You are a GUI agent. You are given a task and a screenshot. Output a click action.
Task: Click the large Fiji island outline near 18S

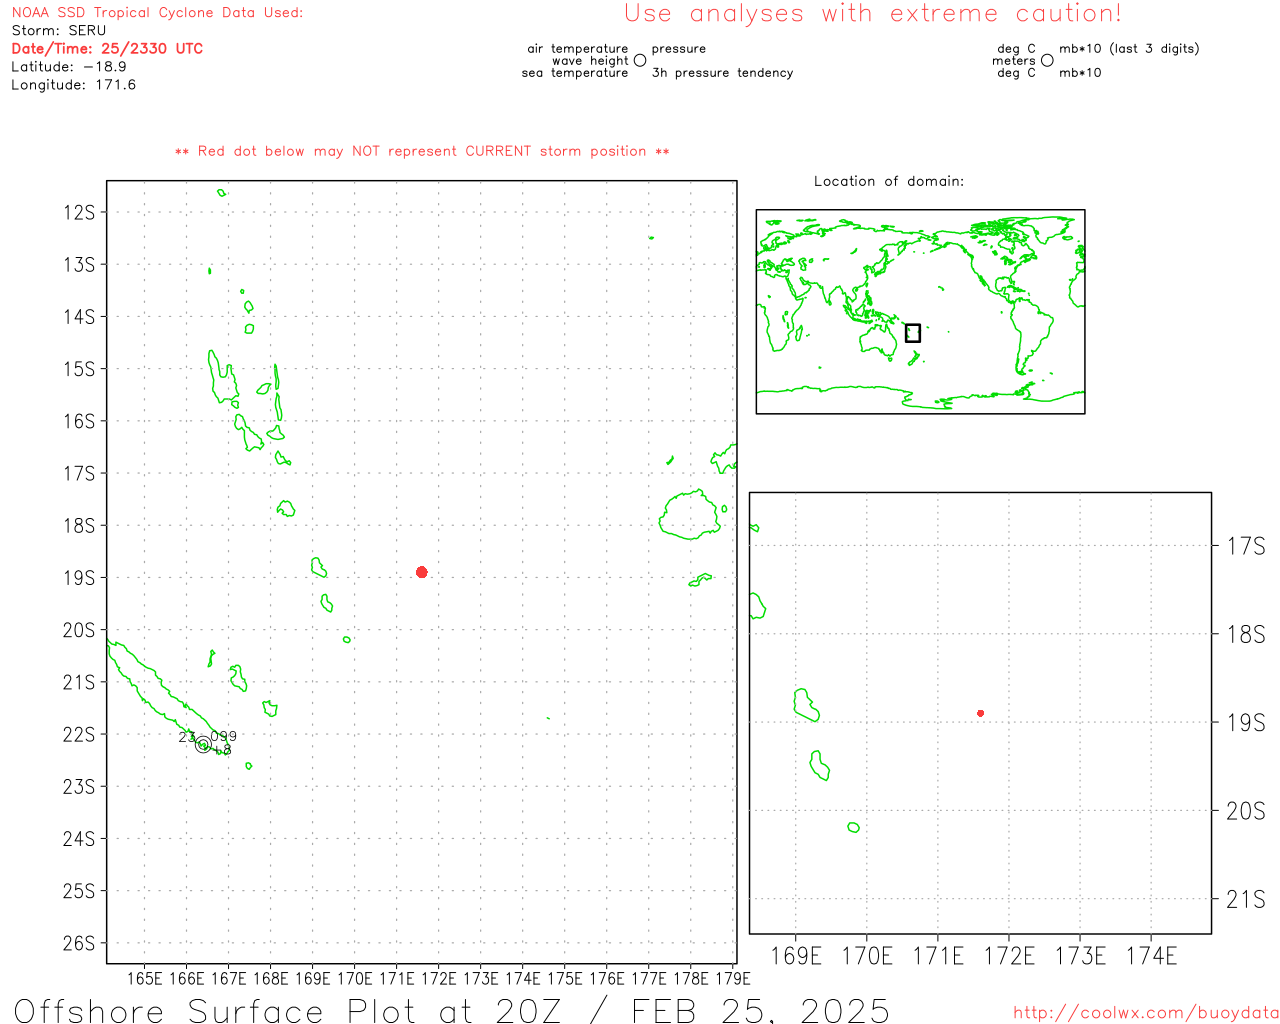click(690, 515)
